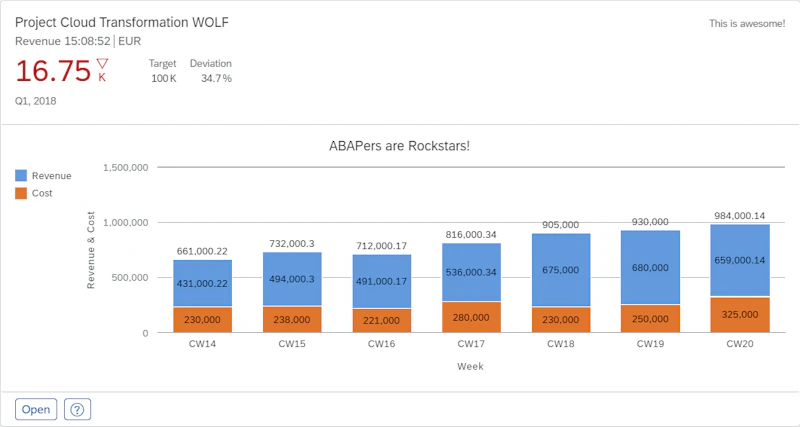Click the CW20 axis label

point(740,344)
